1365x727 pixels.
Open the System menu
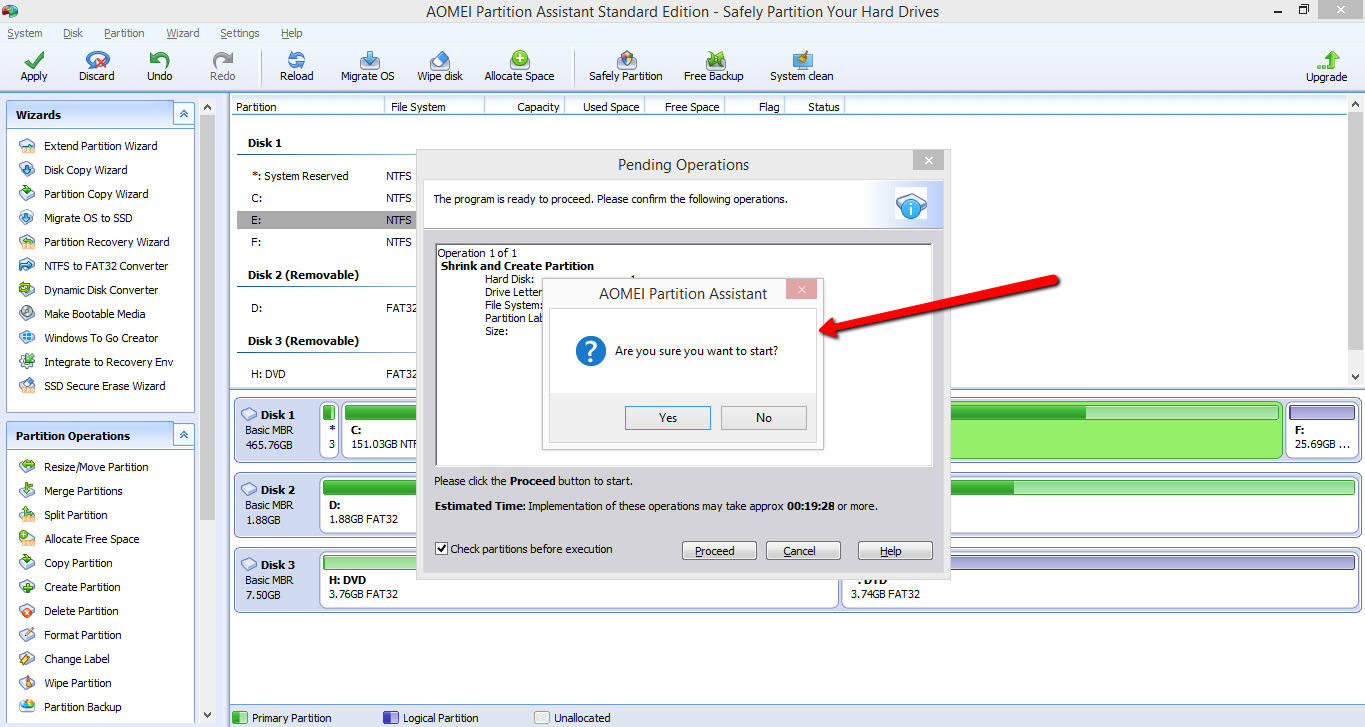[25, 33]
